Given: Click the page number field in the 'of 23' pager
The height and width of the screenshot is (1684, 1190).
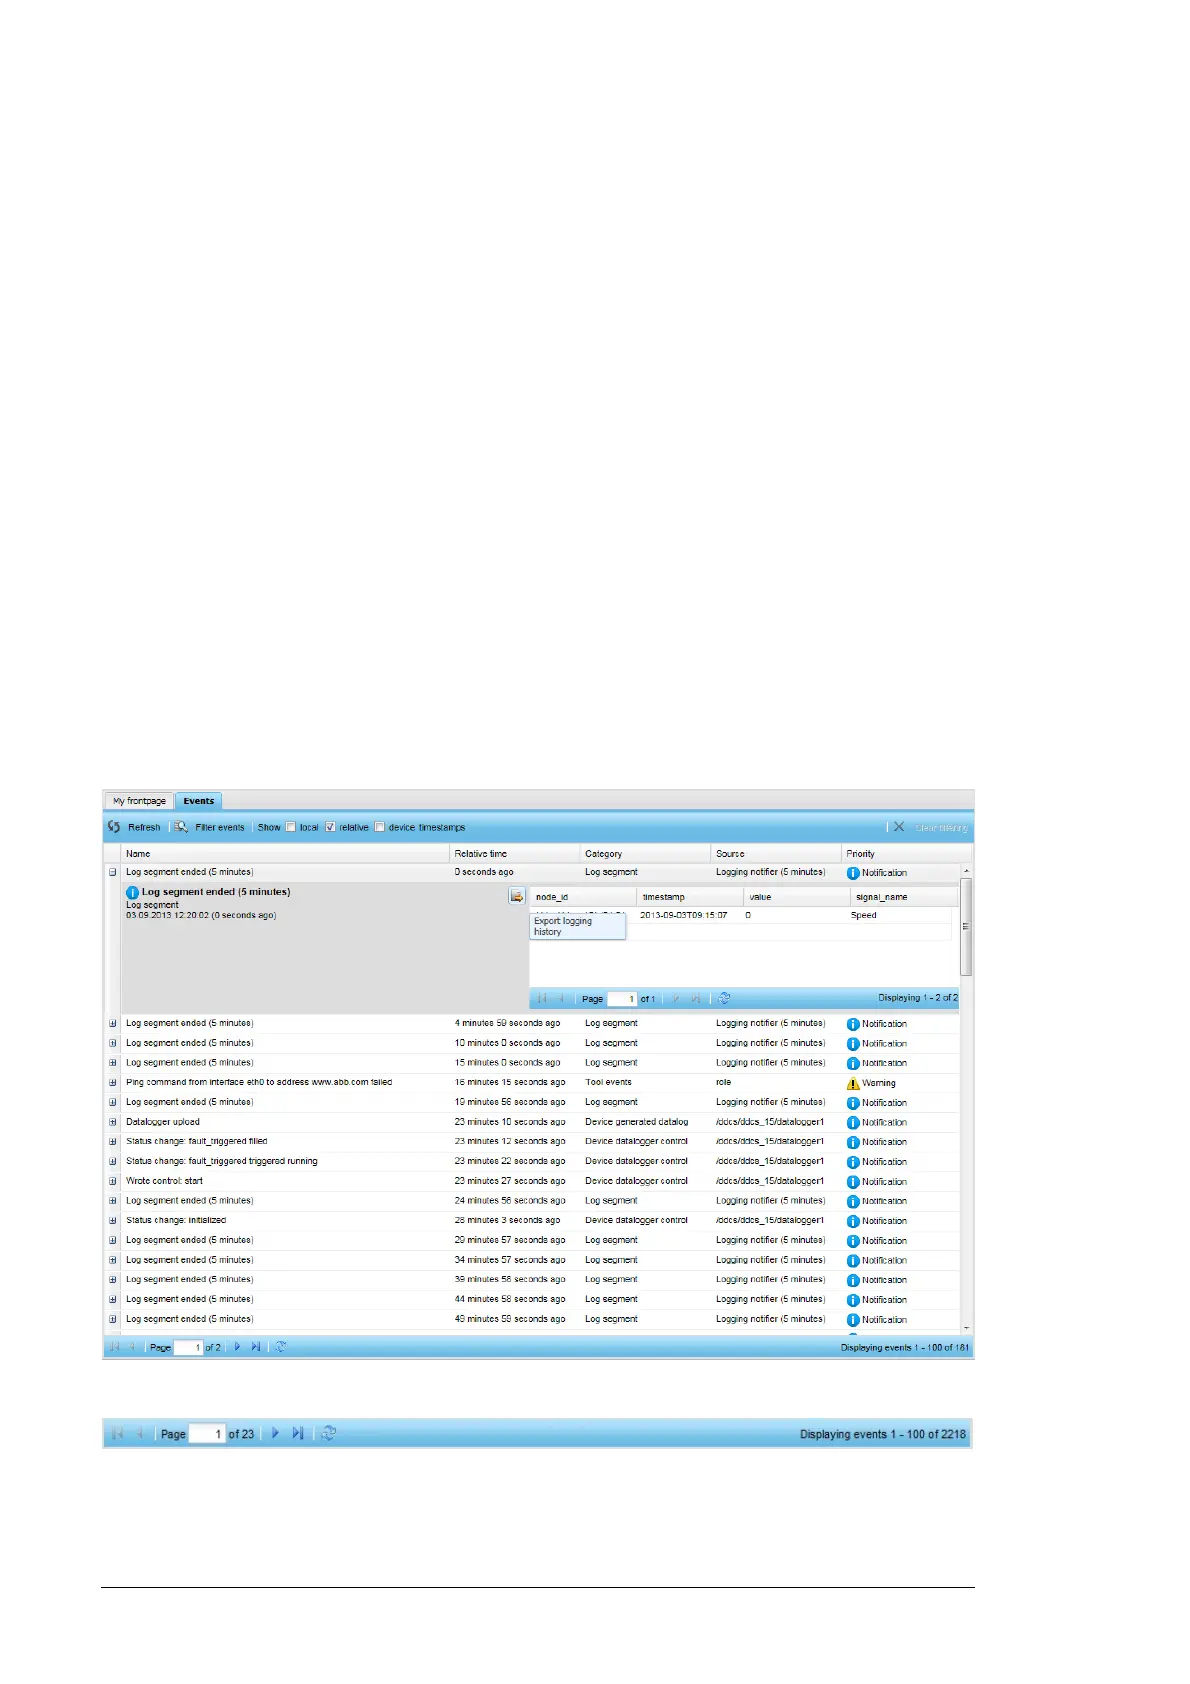Looking at the screenshot, I should [207, 1433].
